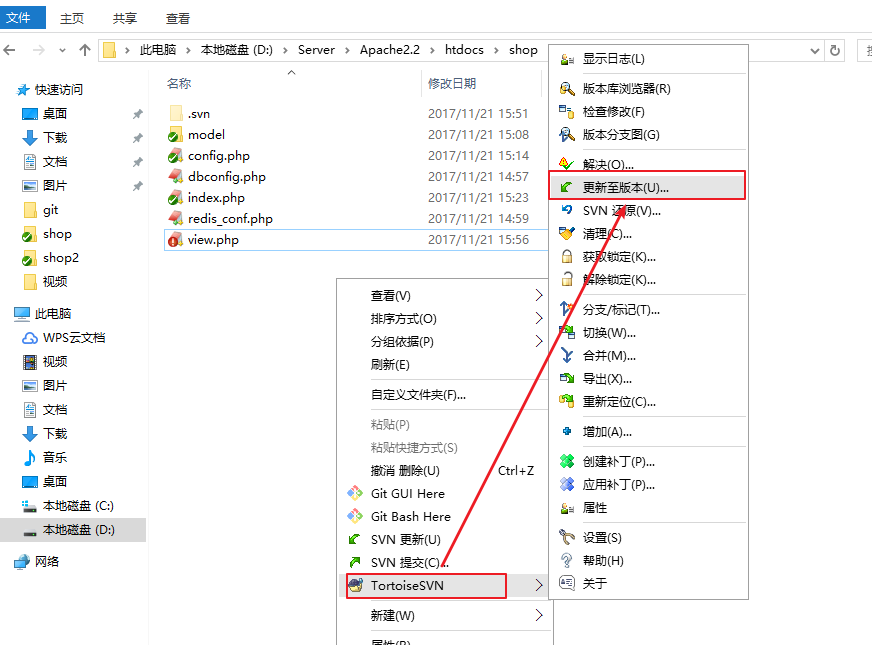This screenshot has height=645, width=872.
Task: Click the Create patch green icon
Action: (567, 462)
